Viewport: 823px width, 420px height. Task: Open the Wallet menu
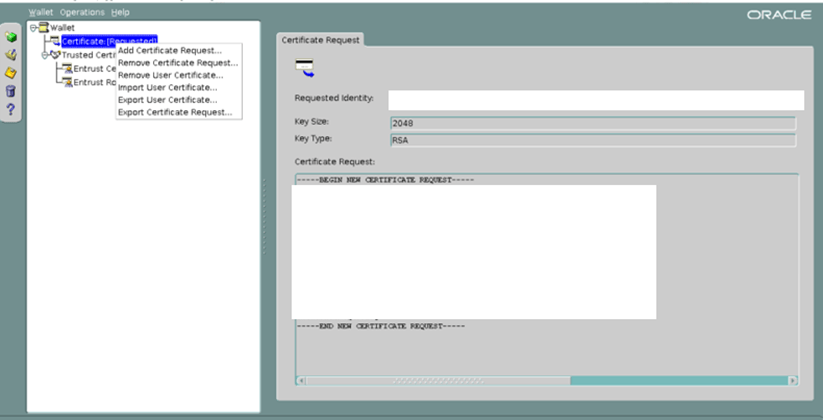[40, 12]
